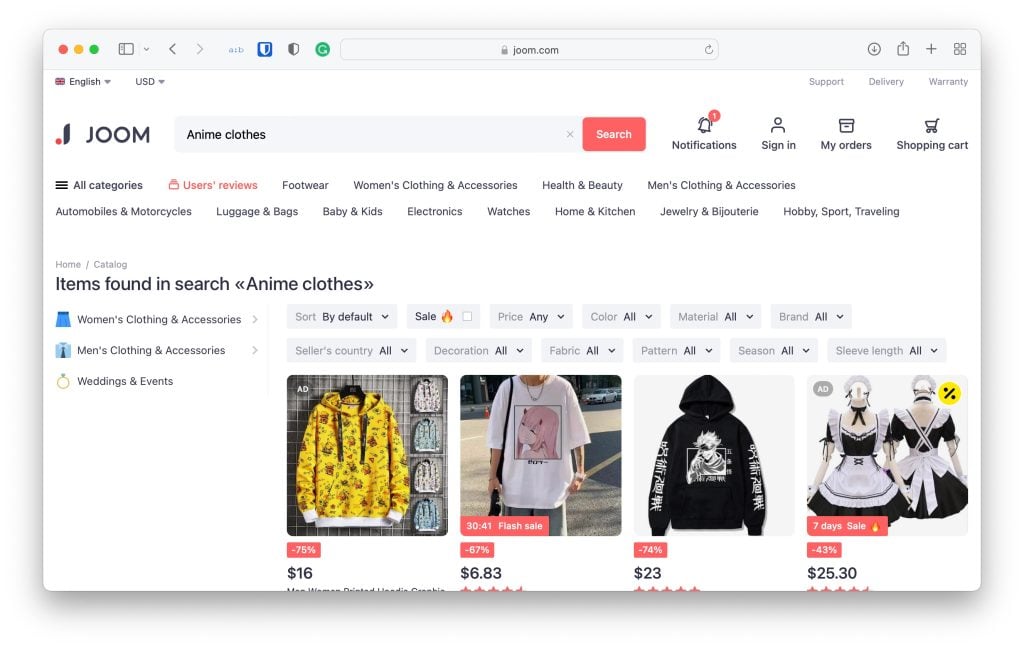Open the Safari sidebar toggle icon
This screenshot has height=648, width=1024.
[126, 49]
